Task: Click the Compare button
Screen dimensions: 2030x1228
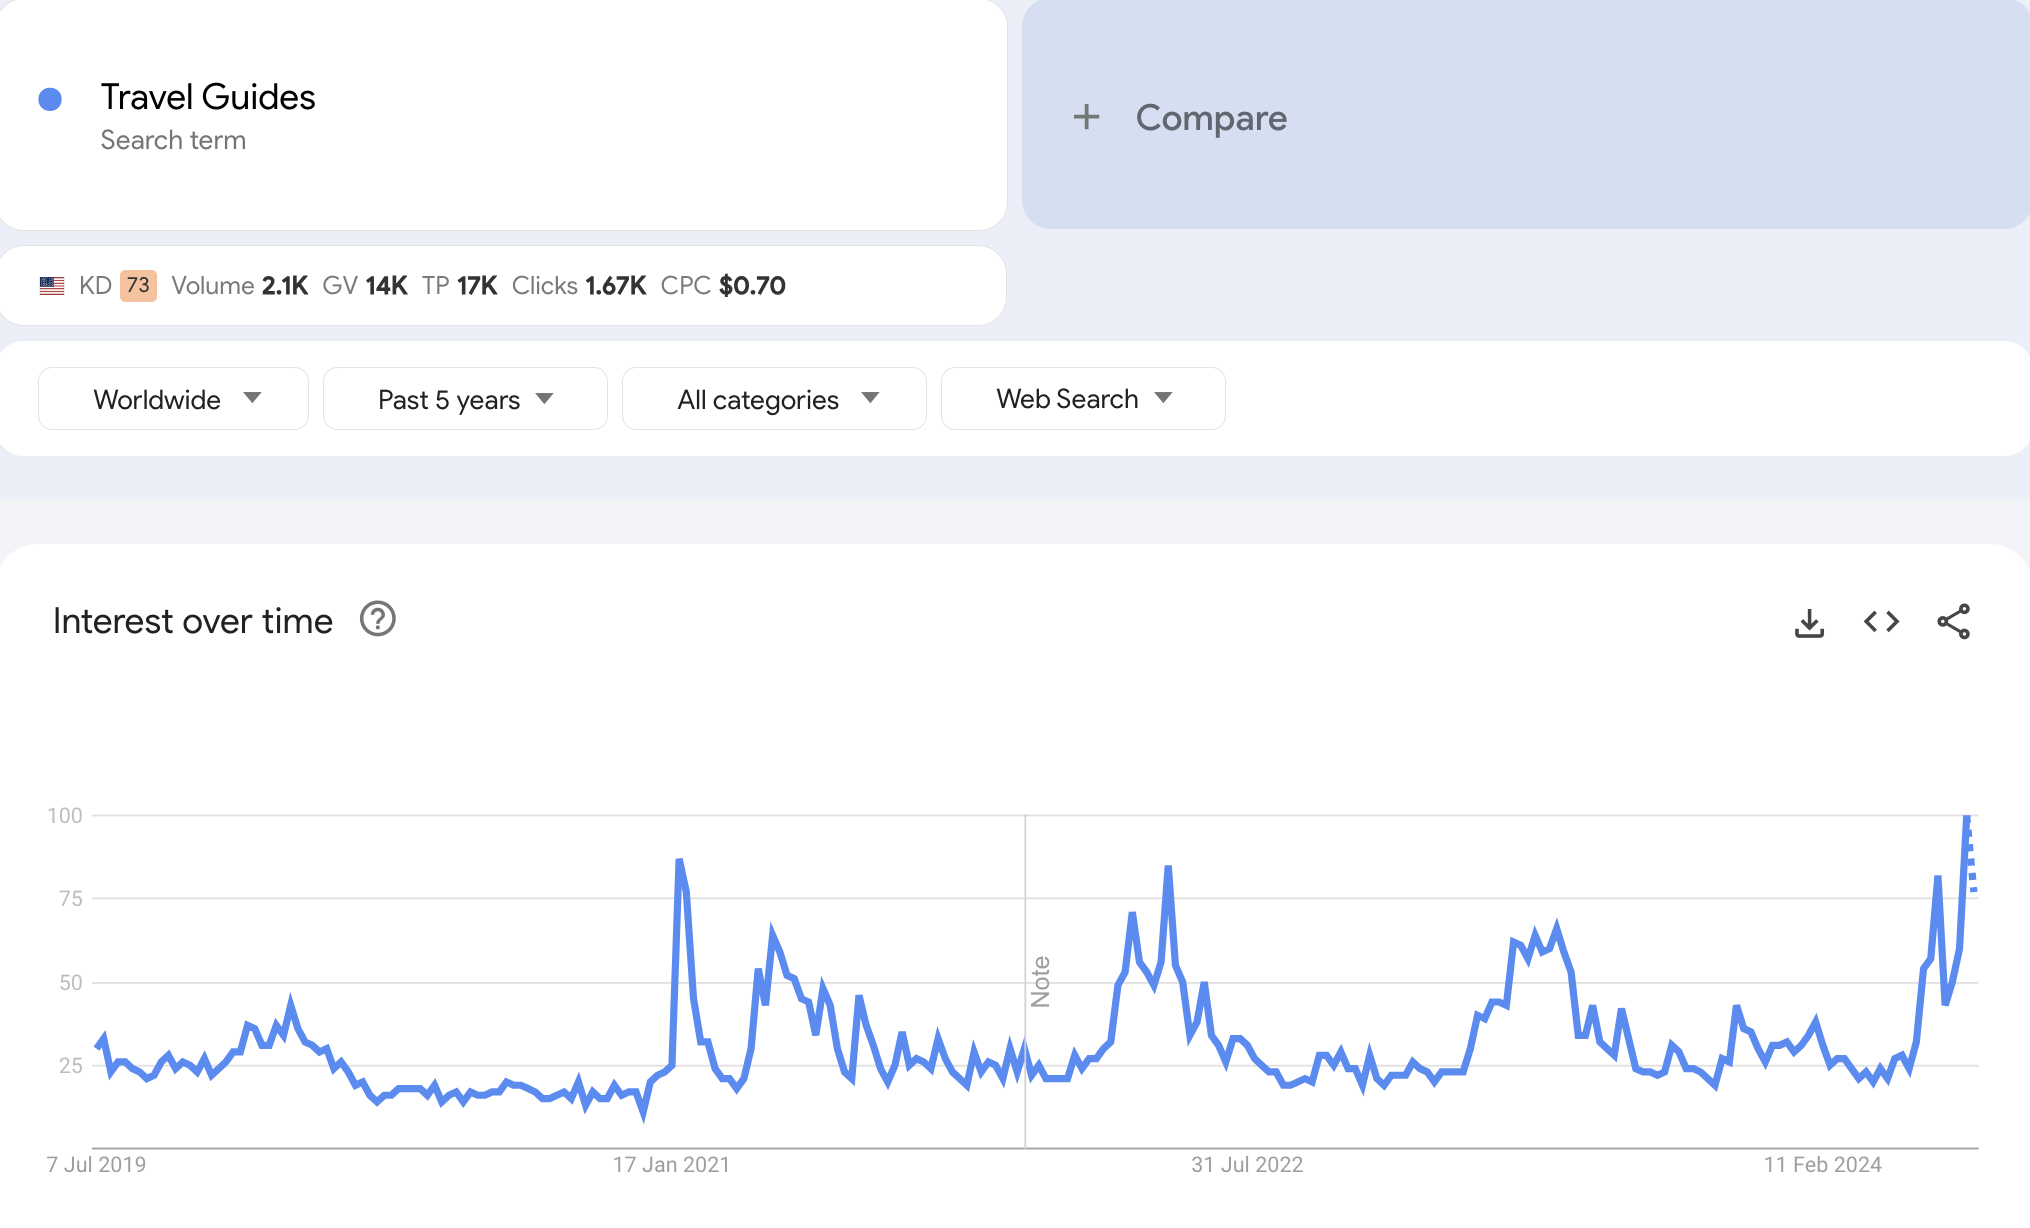Action: coord(1210,118)
